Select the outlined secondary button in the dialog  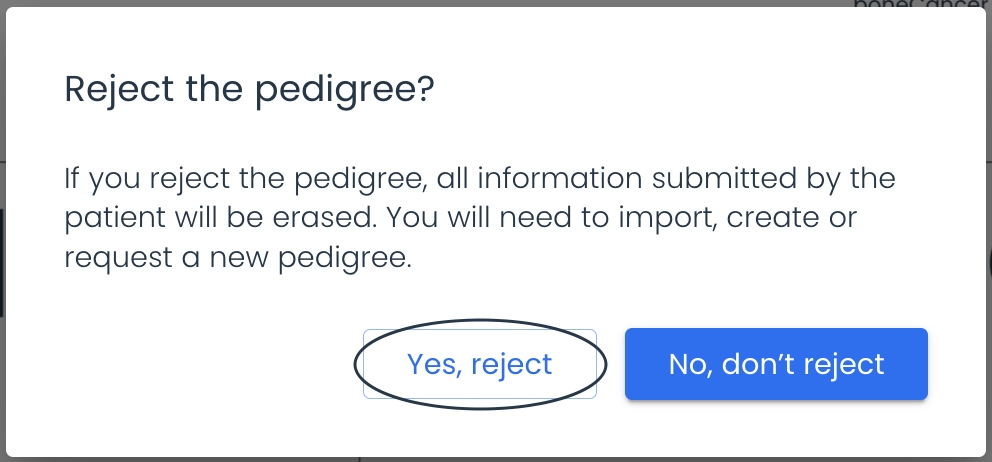tap(480, 364)
